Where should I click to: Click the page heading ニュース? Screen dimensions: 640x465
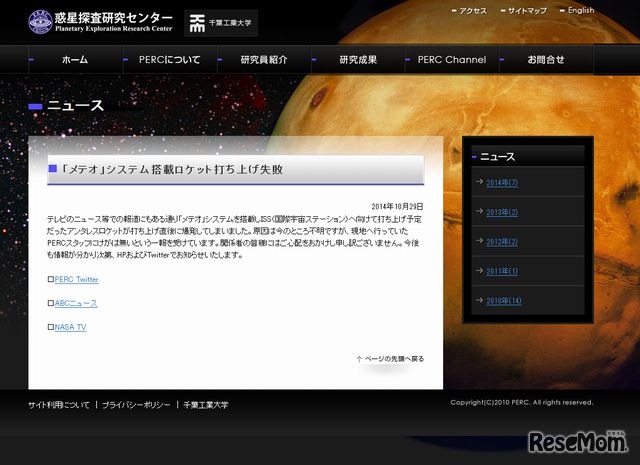tap(76, 106)
